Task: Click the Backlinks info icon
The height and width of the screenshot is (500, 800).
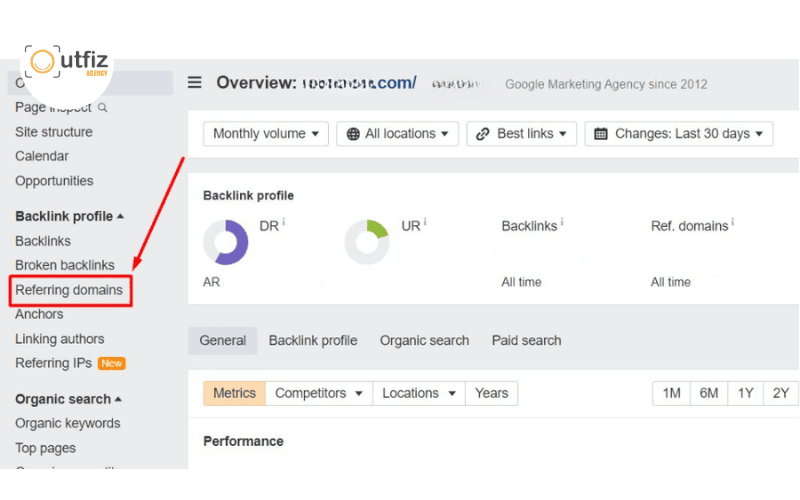Action: tap(562, 222)
